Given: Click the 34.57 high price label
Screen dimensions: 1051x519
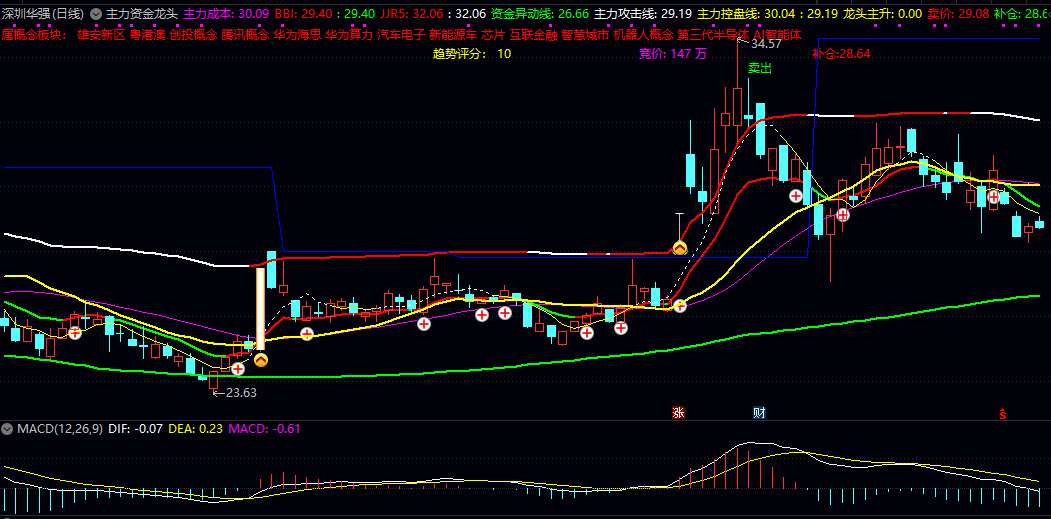Looking at the screenshot, I should click(765, 45).
